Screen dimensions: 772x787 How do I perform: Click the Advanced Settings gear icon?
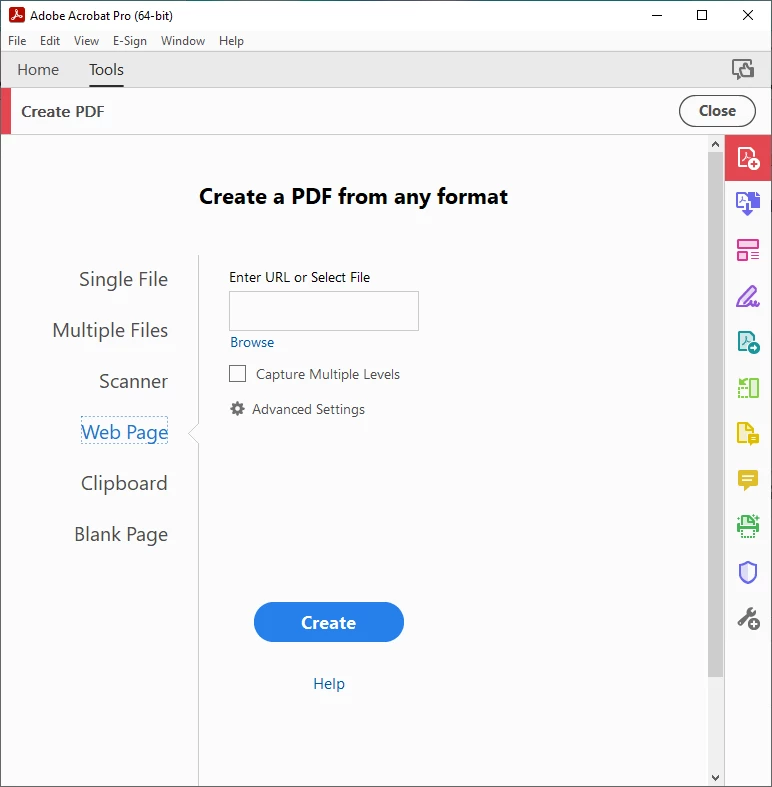click(237, 409)
